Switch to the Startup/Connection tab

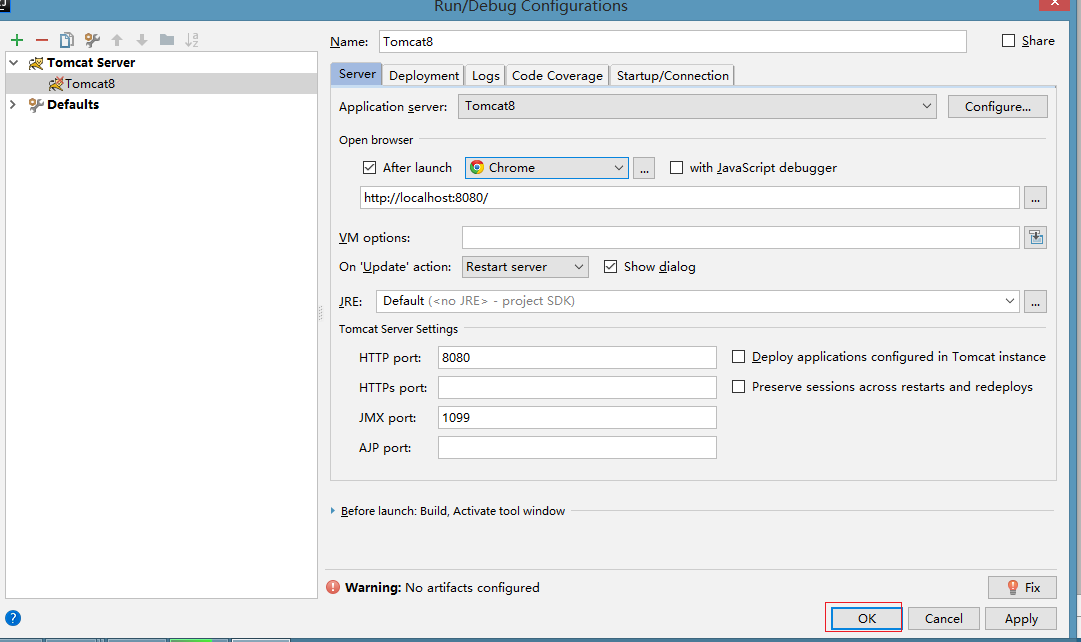(672, 76)
